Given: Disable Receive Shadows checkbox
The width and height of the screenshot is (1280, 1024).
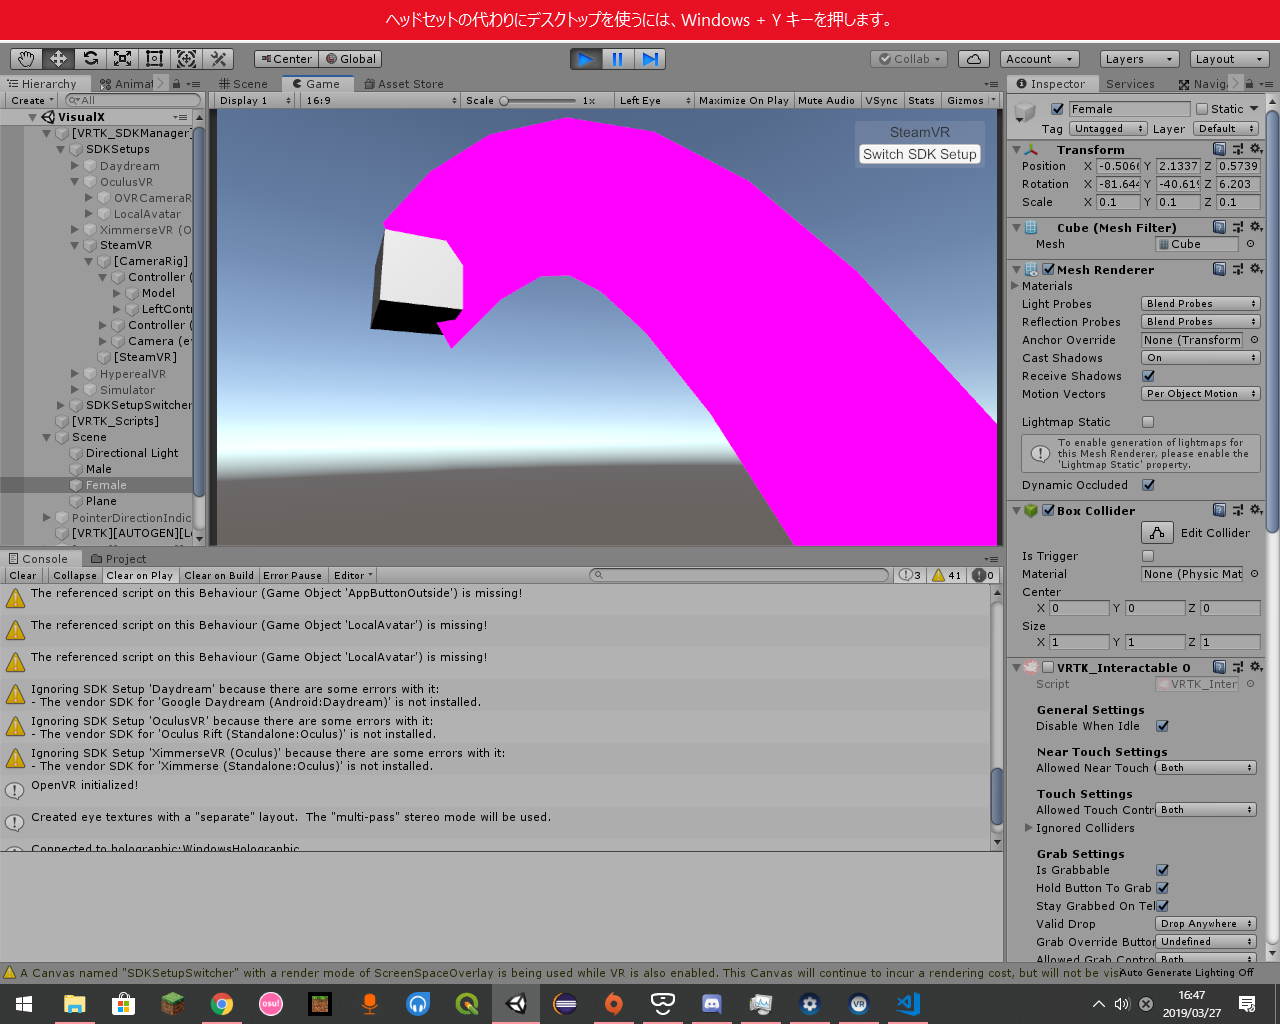Looking at the screenshot, I should click(x=1148, y=376).
